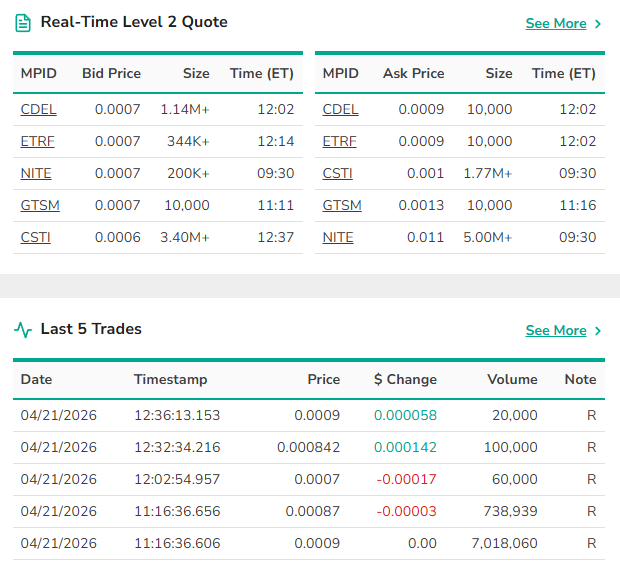Click the Bid Price column header
Viewport: 620px width, 570px height.
112,73
